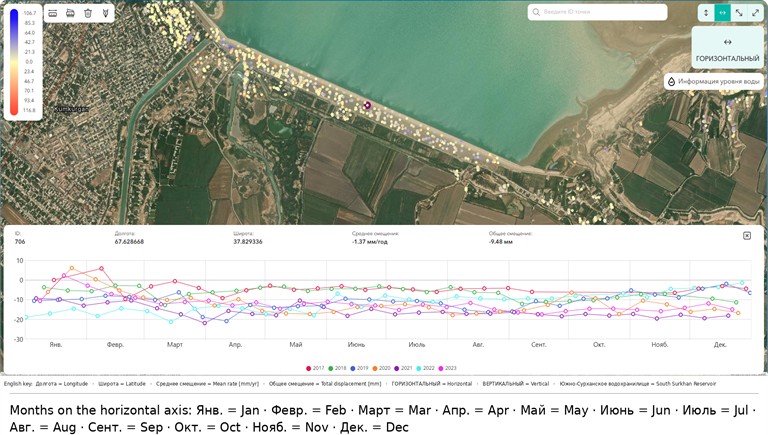The image size is (768, 435).
Task: Focus the point ID search field
Action: 598,12
